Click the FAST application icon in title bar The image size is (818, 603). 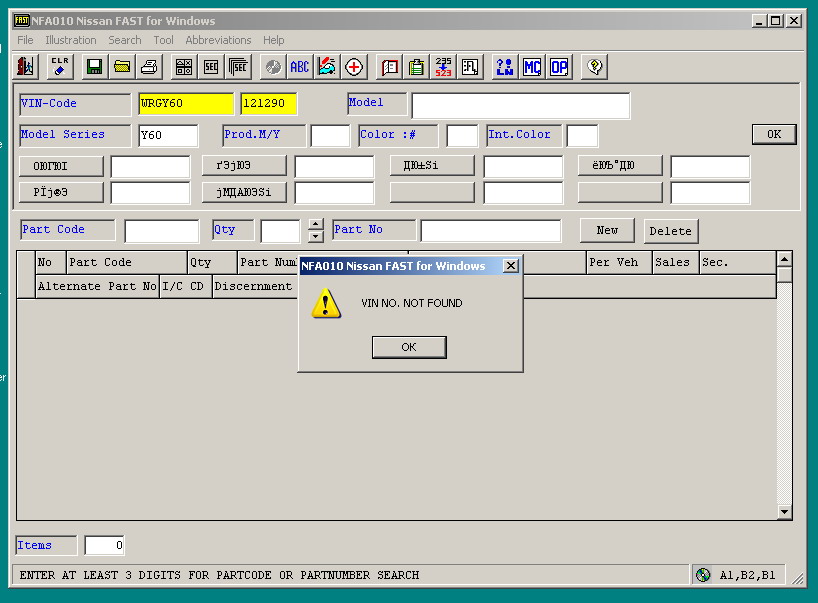point(22,21)
